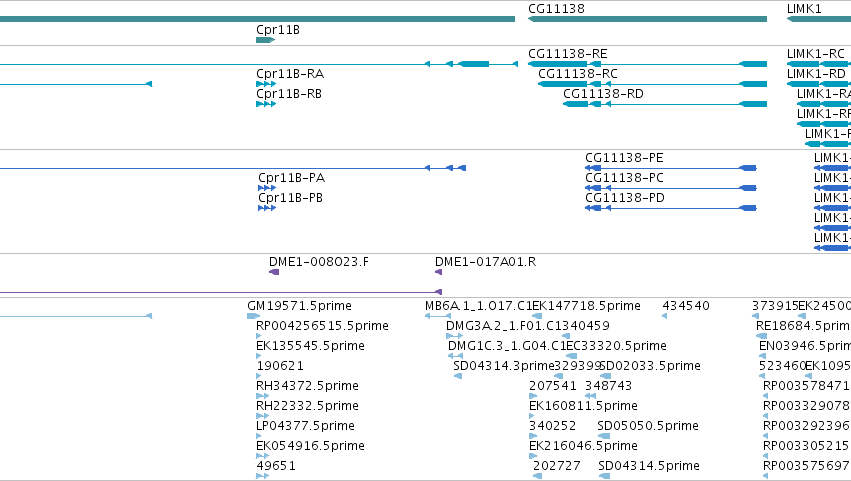Click the LP04377.5prime EST label

(306, 427)
